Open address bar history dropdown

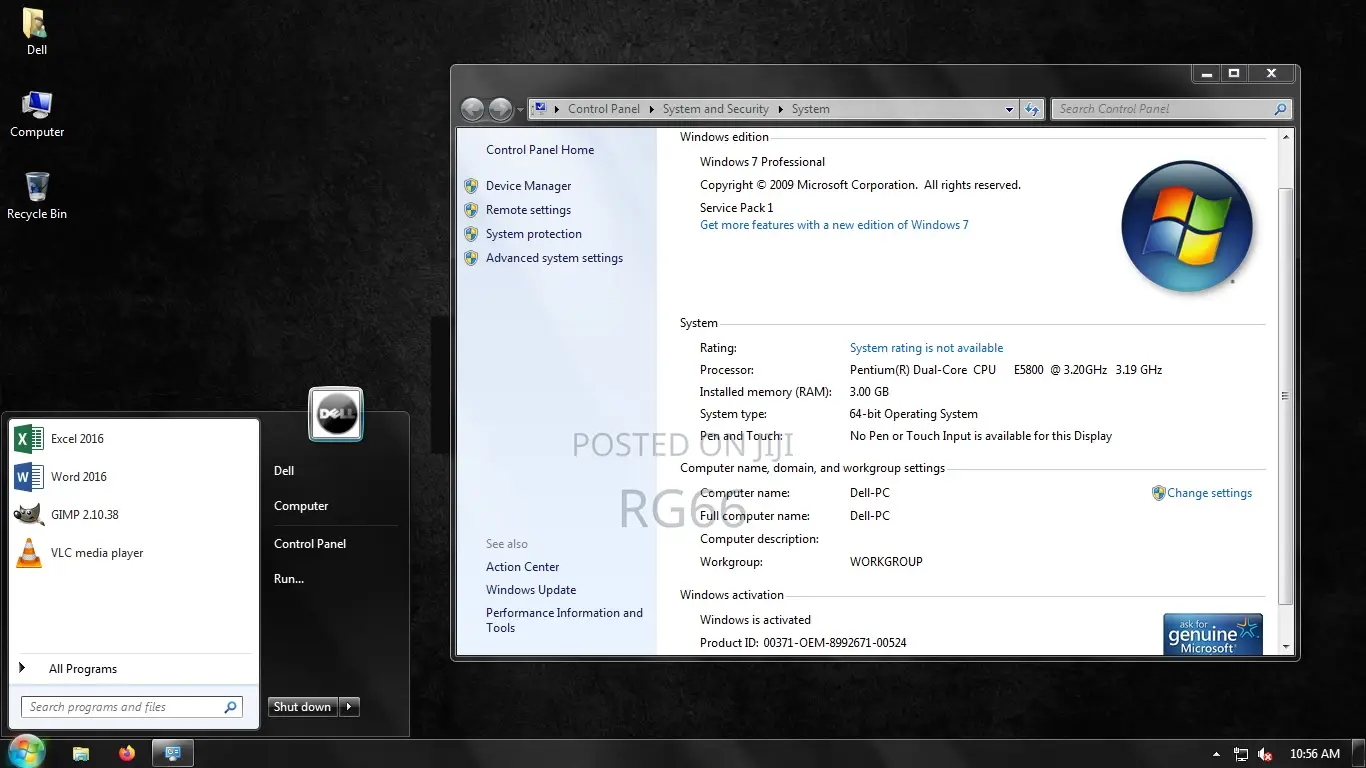(1009, 109)
